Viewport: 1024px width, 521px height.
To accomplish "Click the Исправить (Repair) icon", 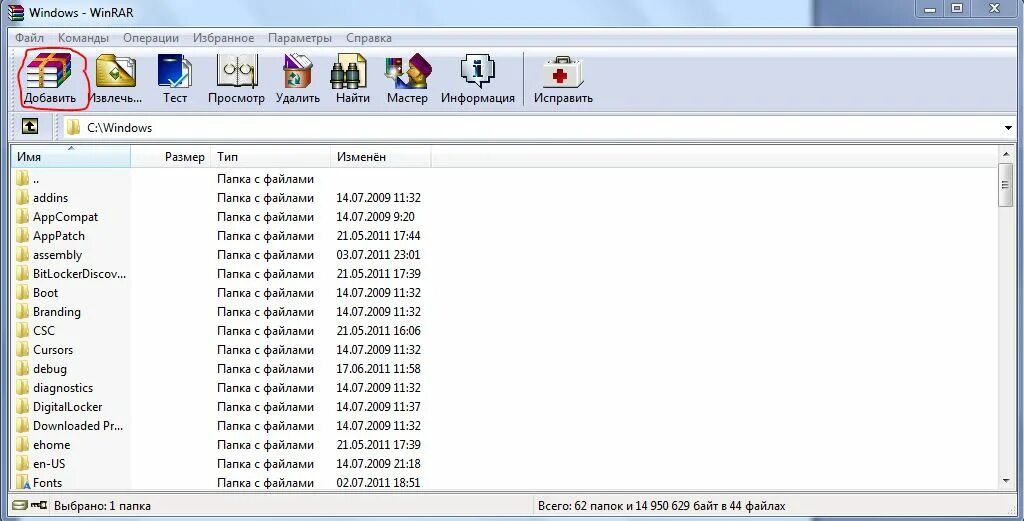I will click(563, 71).
